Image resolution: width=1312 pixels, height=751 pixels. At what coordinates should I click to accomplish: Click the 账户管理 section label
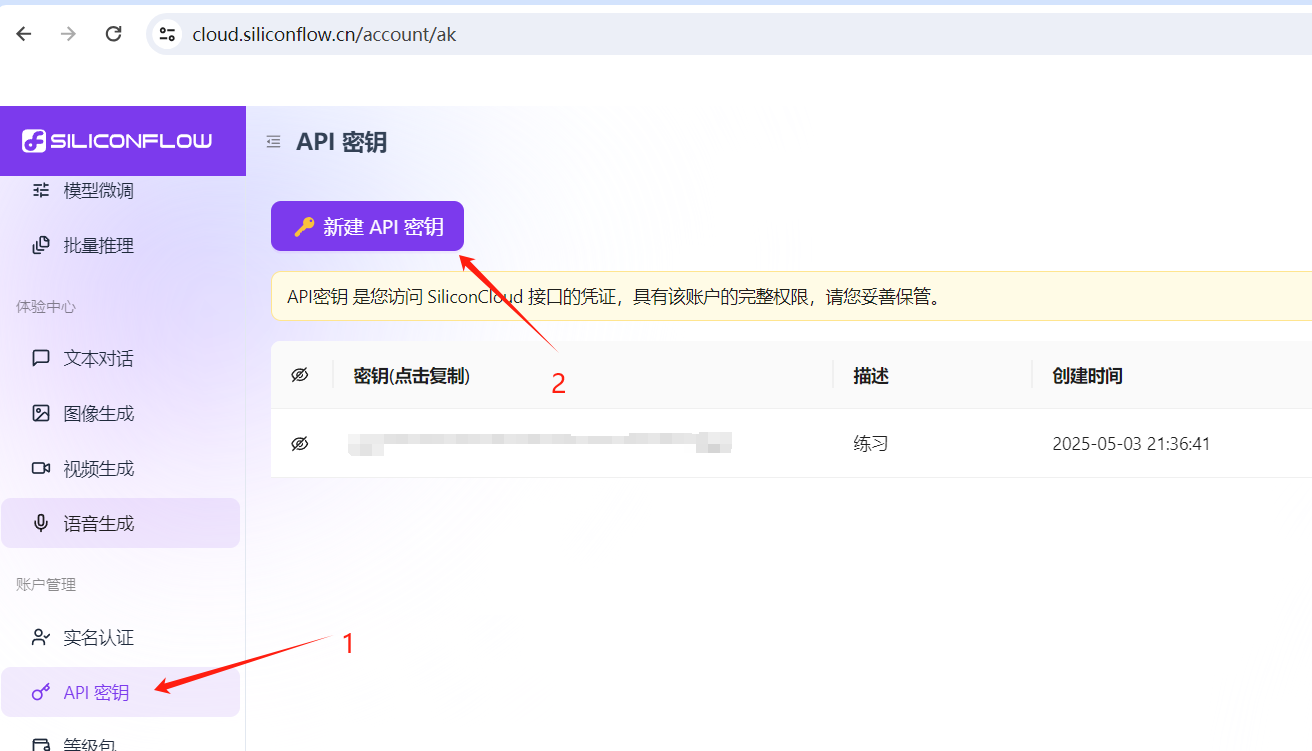click(x=46, y=584)
